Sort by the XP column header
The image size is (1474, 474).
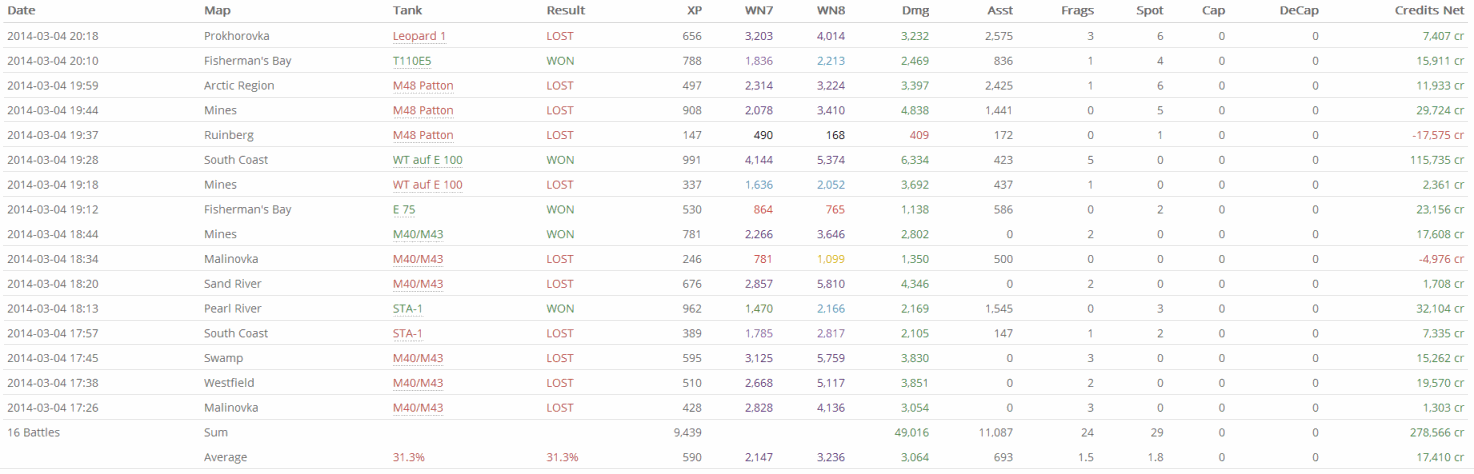click(x=694, y=10)
